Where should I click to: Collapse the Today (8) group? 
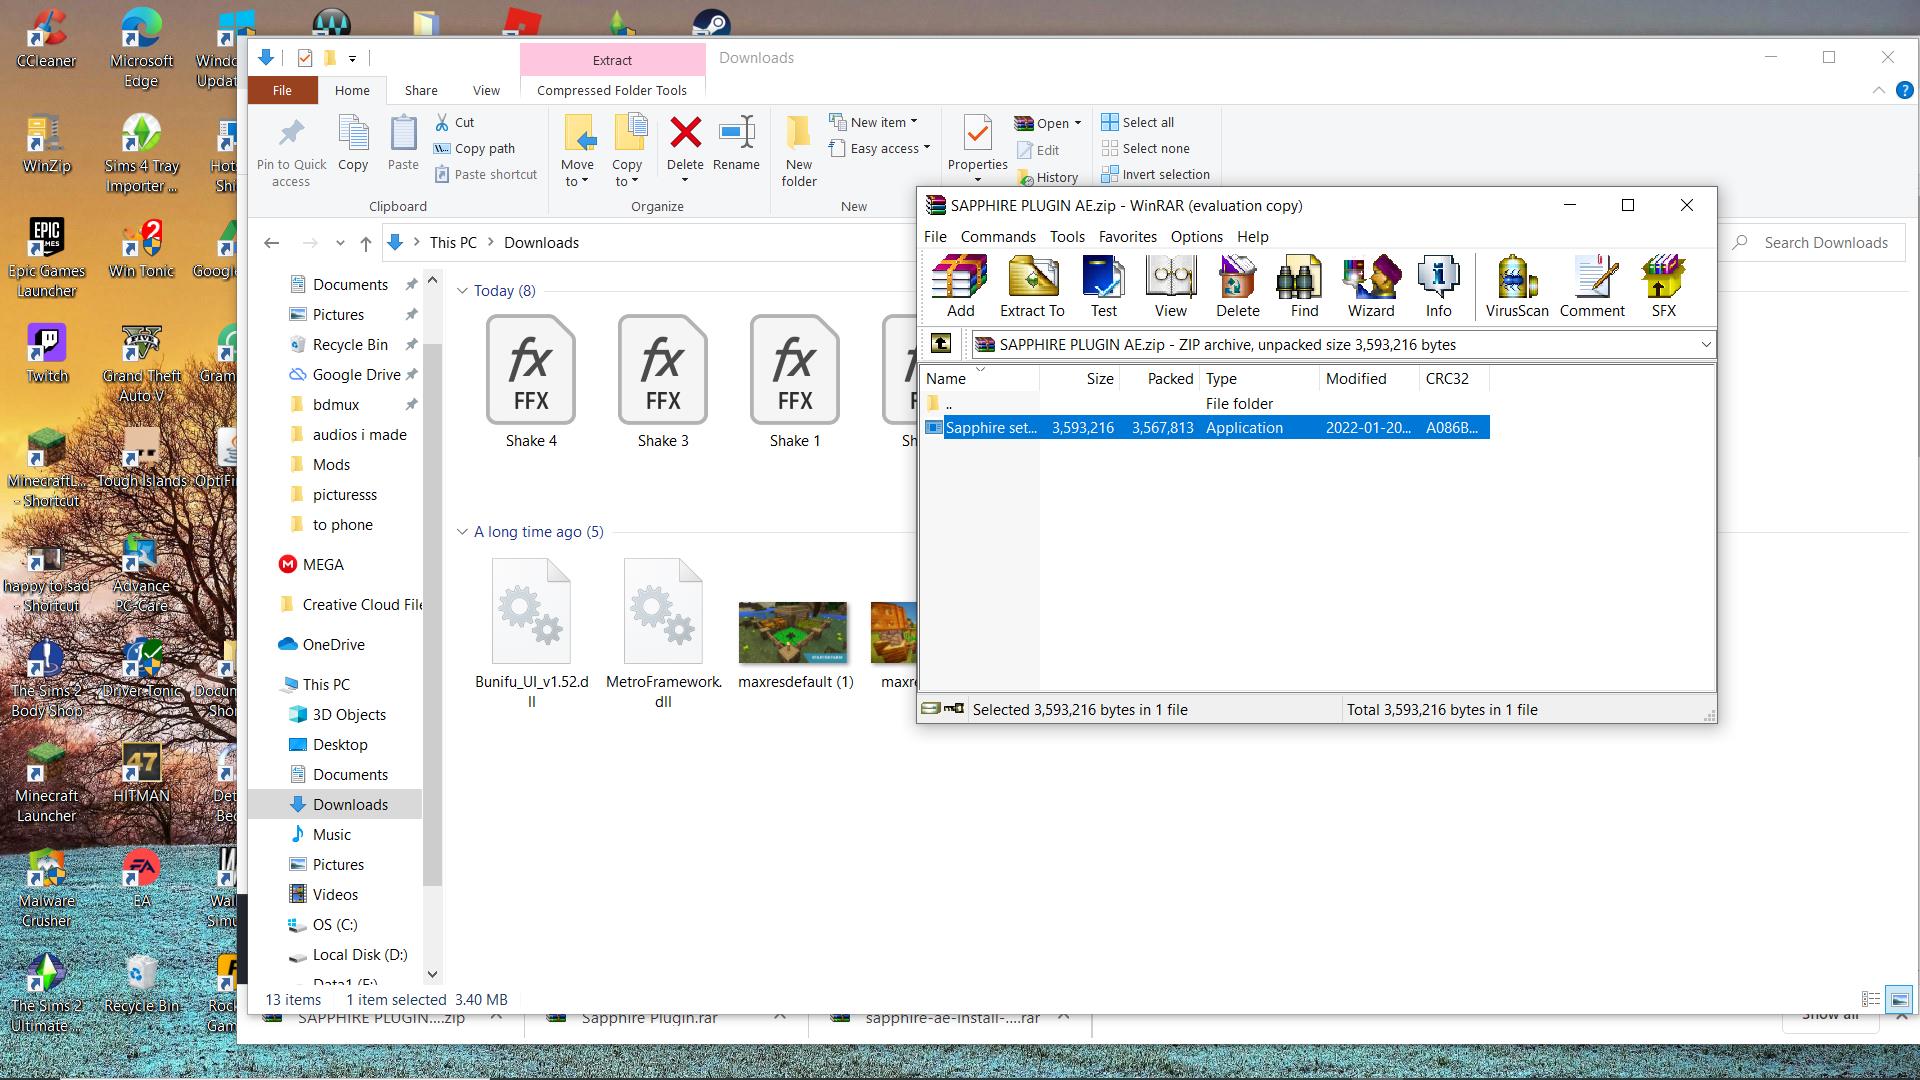tap(462, 291)
